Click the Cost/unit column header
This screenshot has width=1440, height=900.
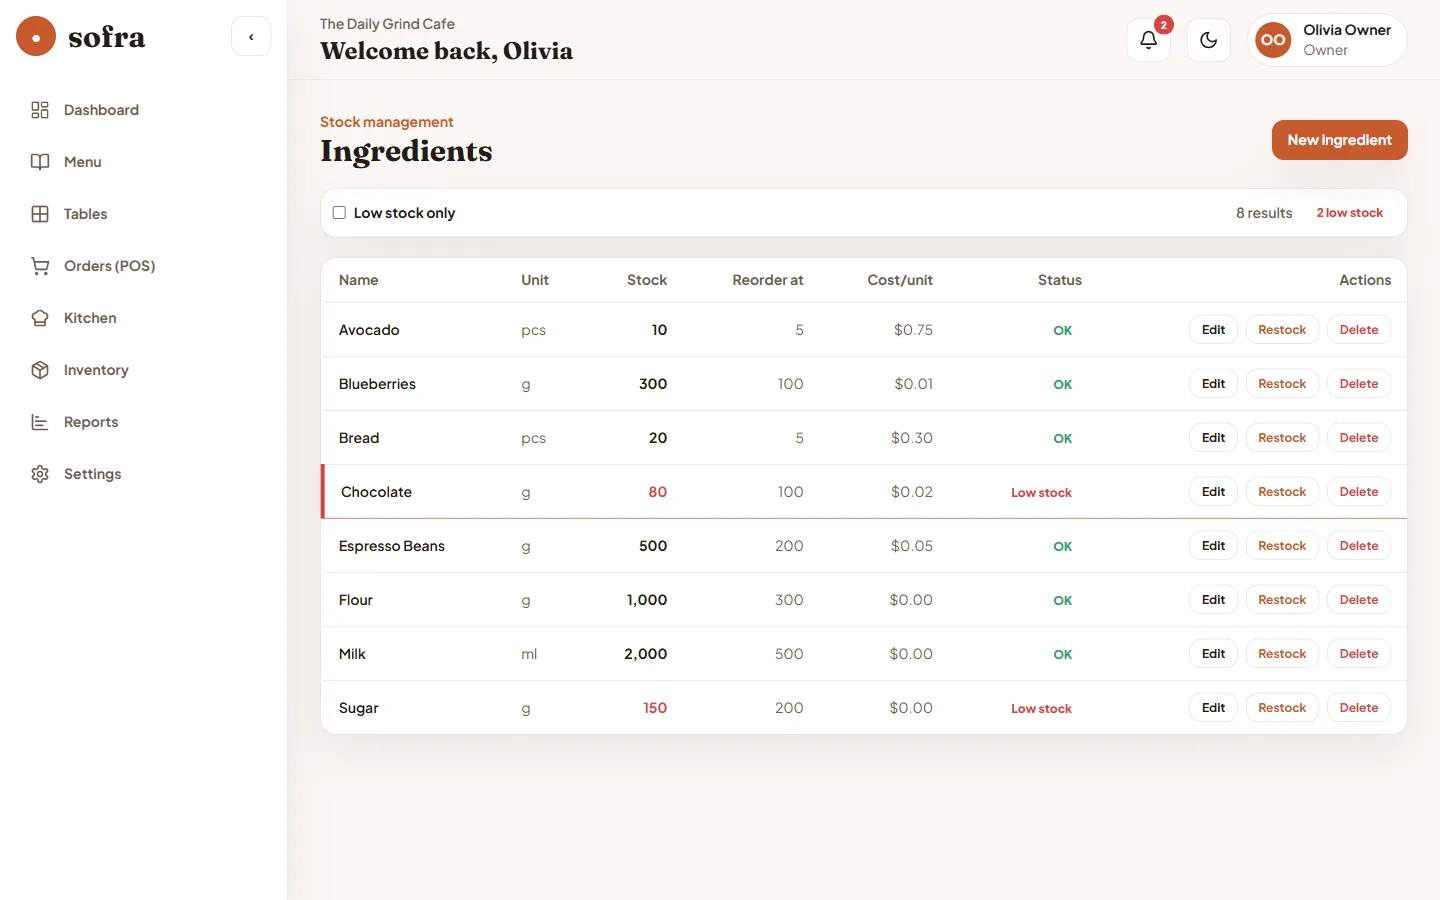[900, 280]
